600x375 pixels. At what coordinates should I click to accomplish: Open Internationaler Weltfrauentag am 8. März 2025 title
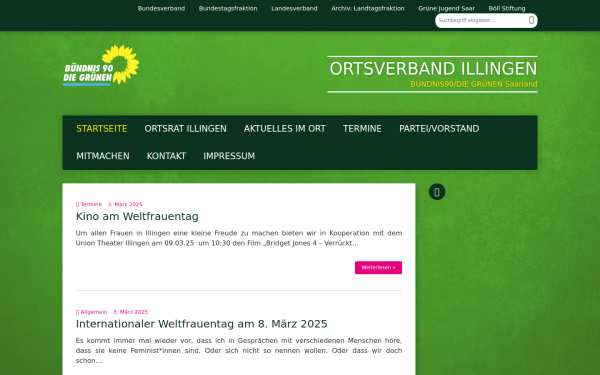[202, 324]
